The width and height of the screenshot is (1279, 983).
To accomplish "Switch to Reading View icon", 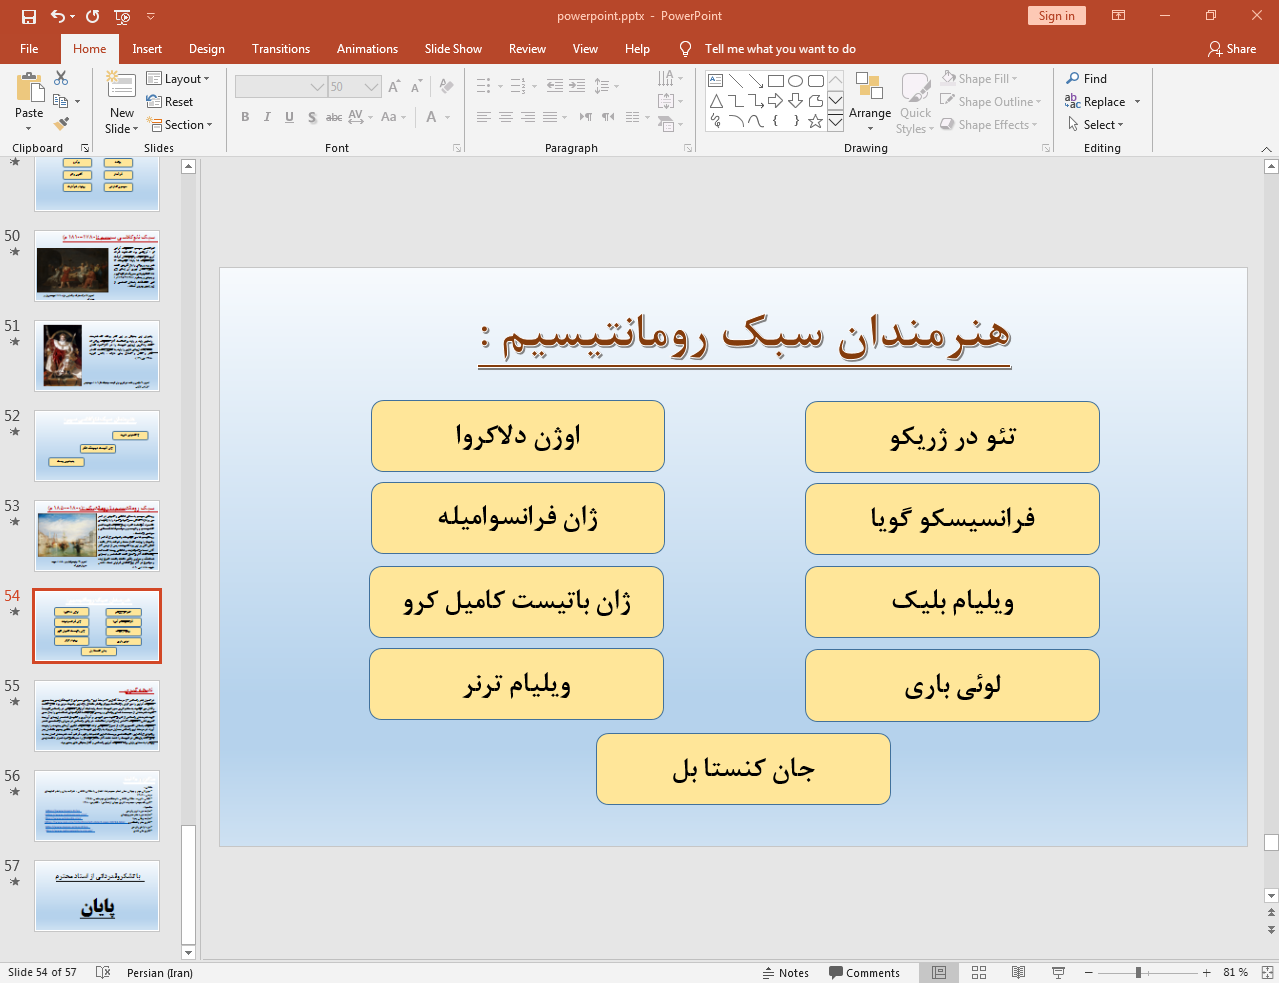I will [1018, 972].
